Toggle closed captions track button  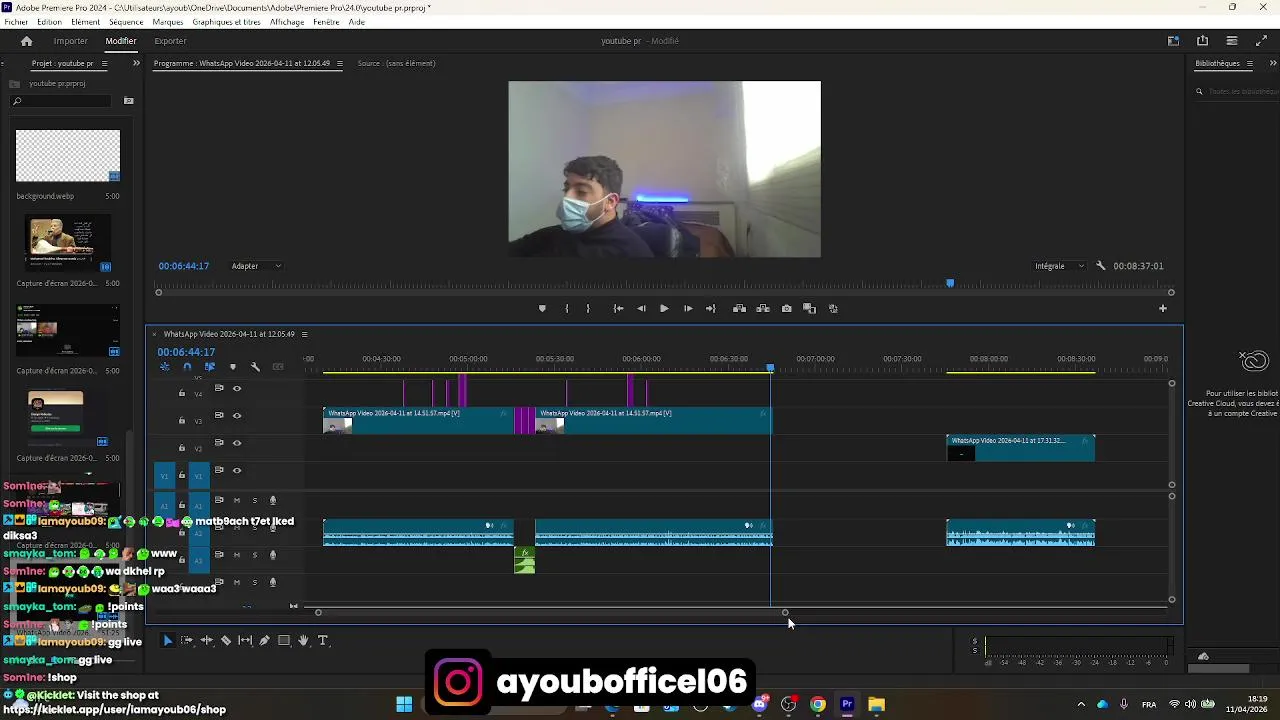pyautogui.click(x=278, y=367)
